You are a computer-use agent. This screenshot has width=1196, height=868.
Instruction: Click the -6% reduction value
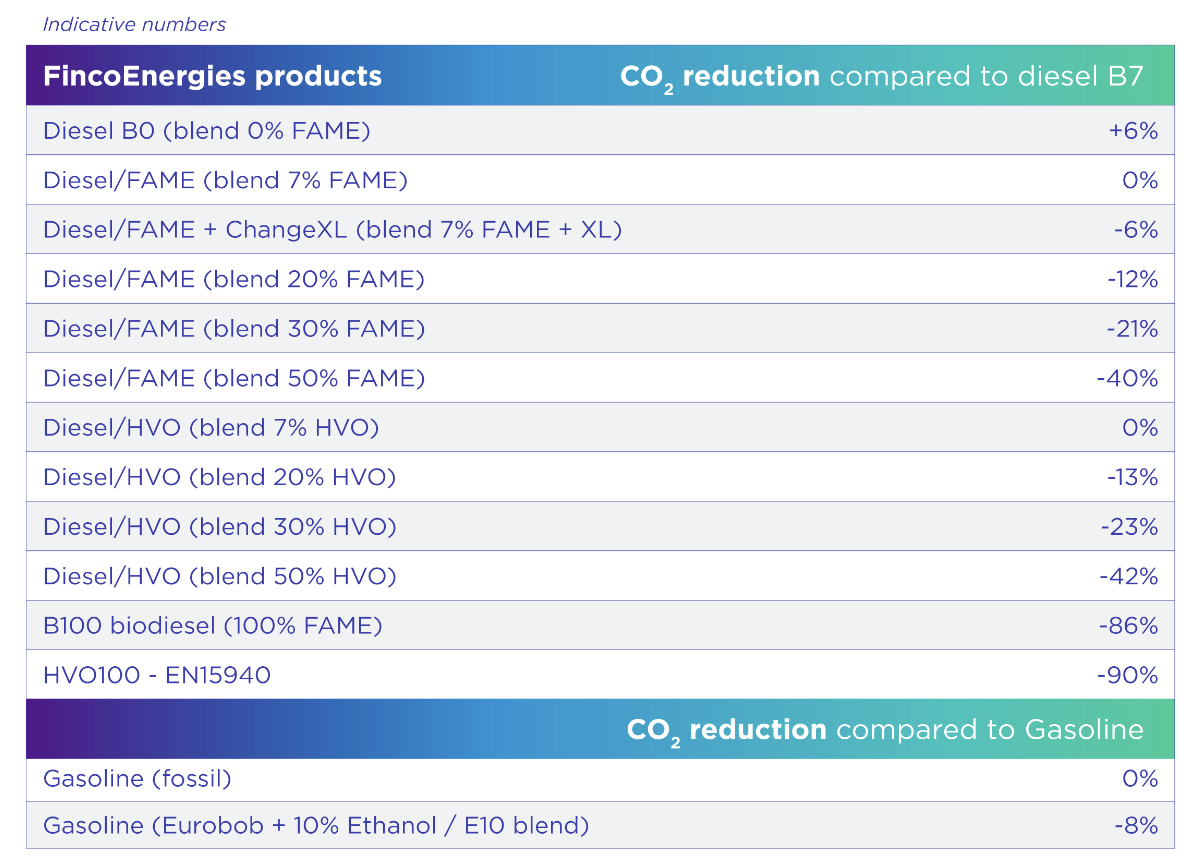coord(1135,230)
